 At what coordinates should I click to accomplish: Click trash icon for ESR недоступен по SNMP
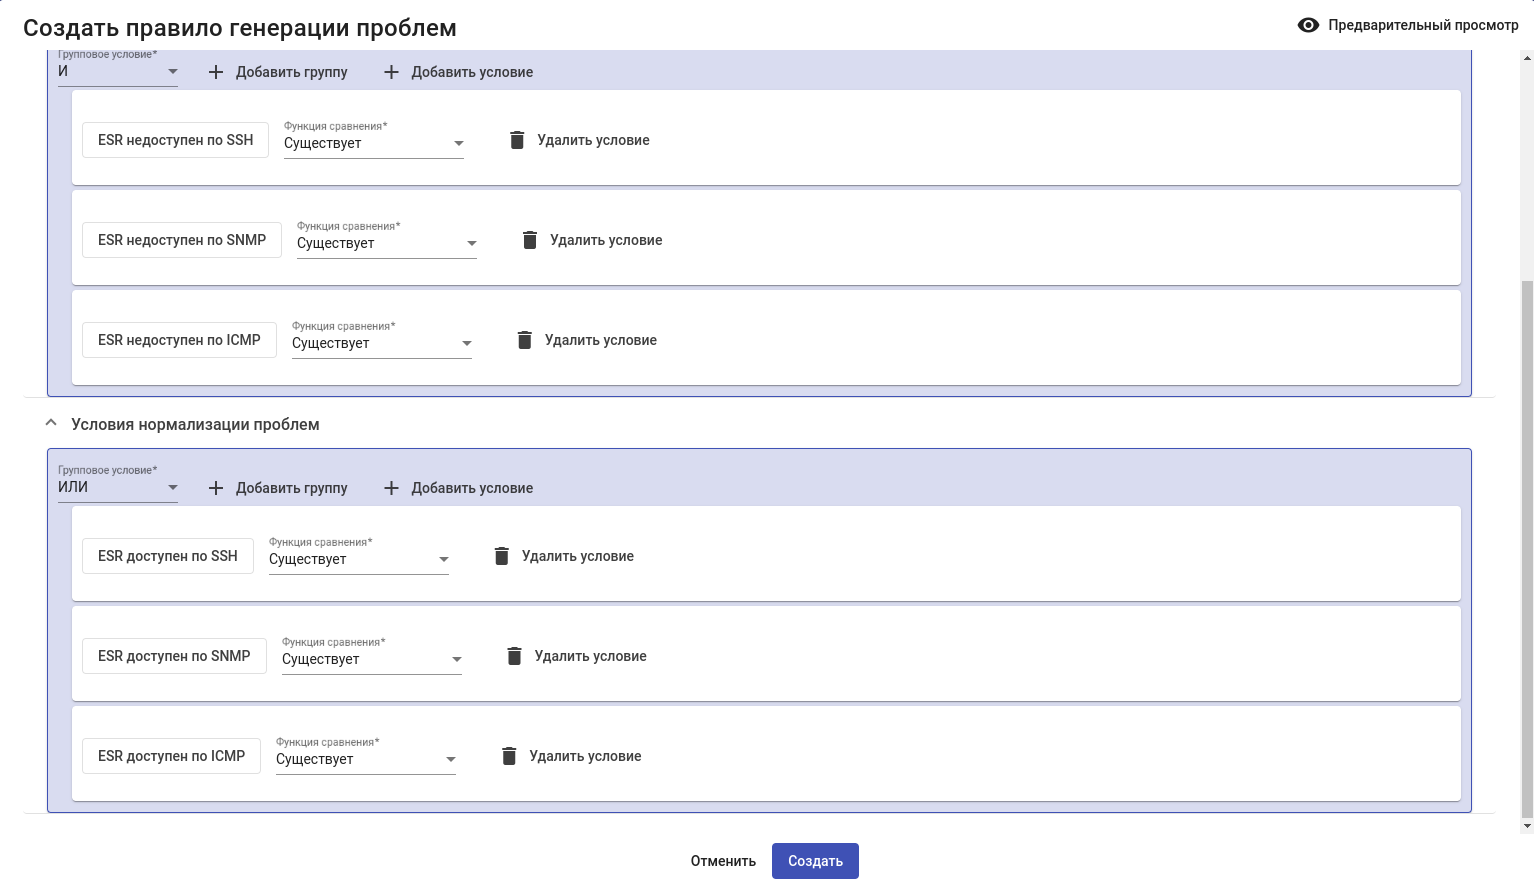tap(530, 240)
